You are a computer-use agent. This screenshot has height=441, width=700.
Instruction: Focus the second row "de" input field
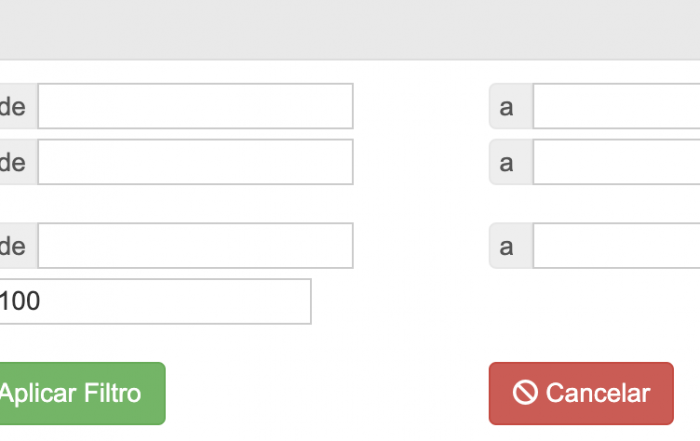pos(196,162)
